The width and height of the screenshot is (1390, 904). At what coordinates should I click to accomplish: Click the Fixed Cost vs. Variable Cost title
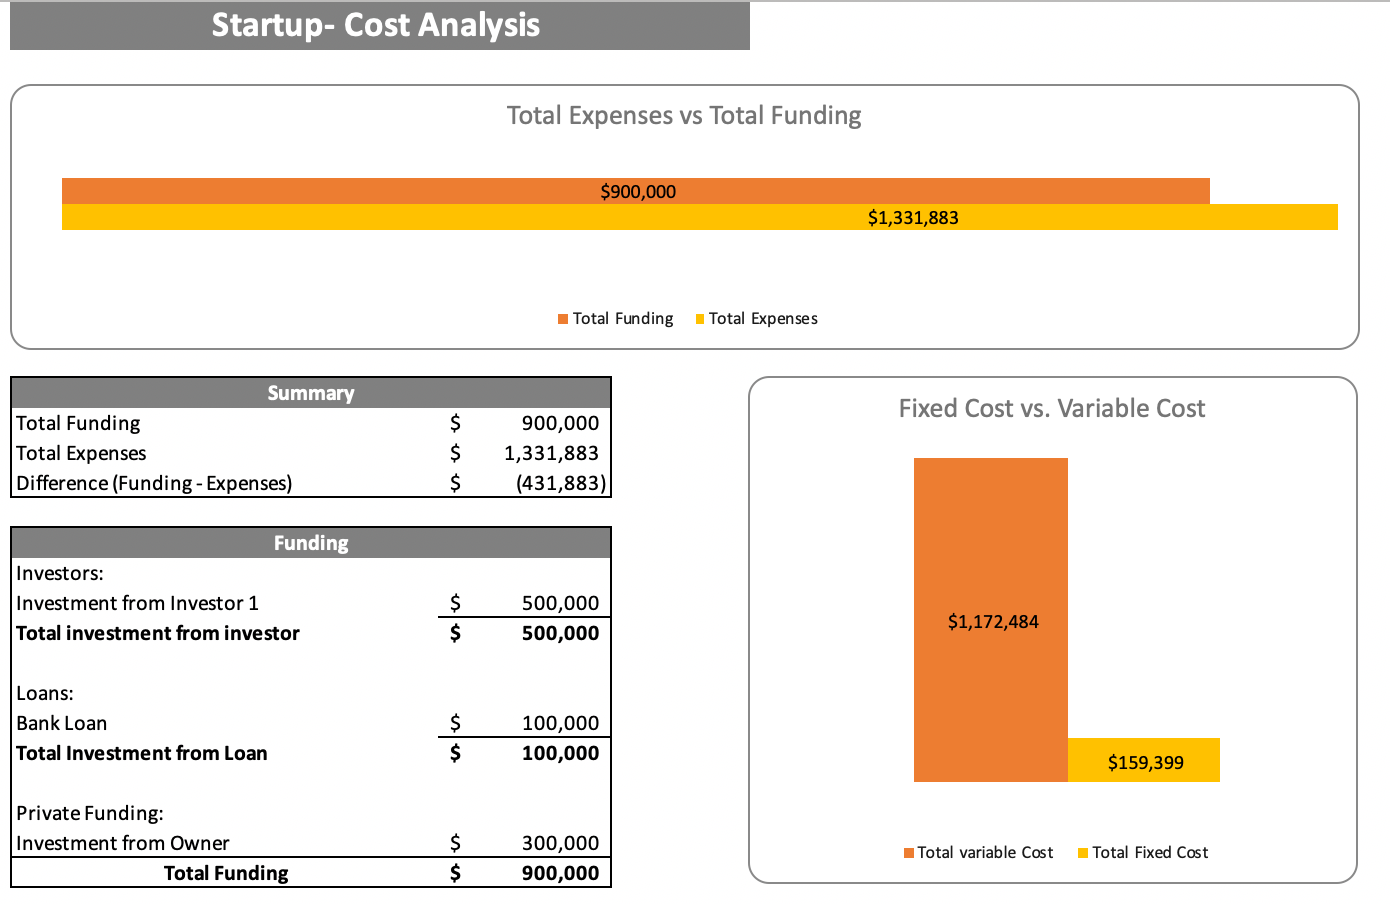[x=1052, y=408]
